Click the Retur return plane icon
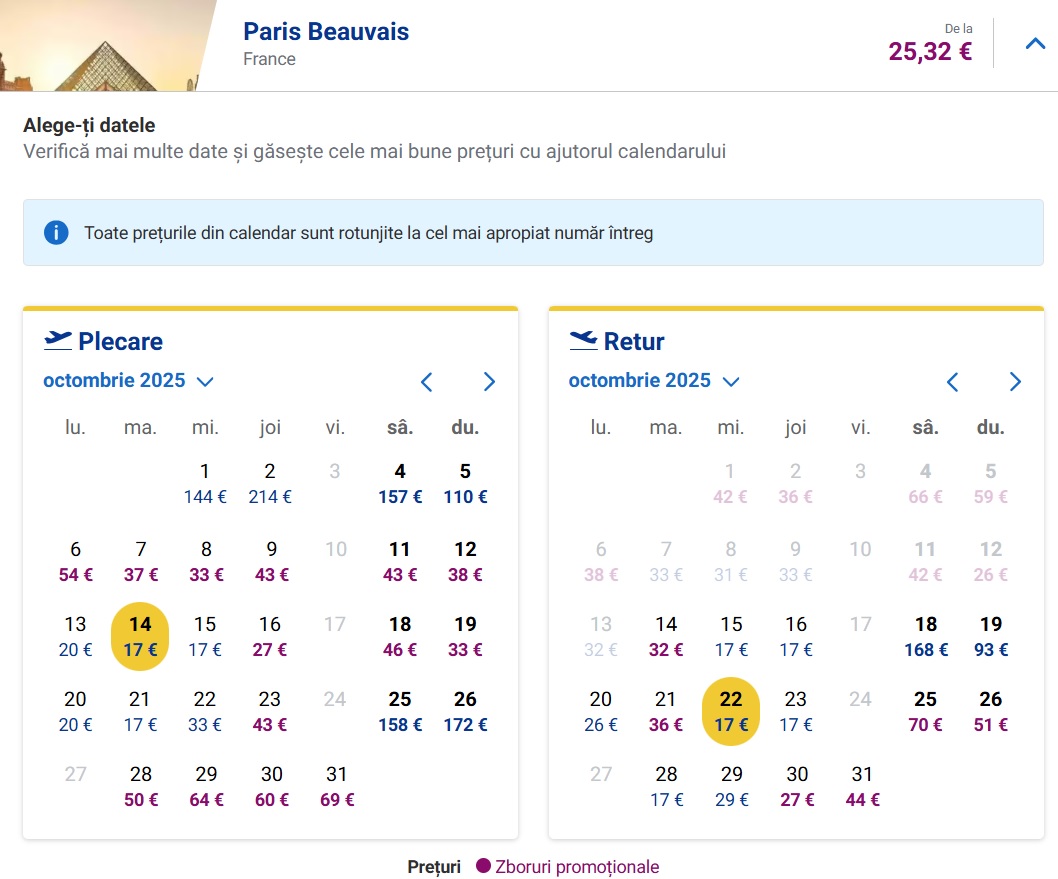Viewport: 1058px width, 879px height. pos(583,340)
